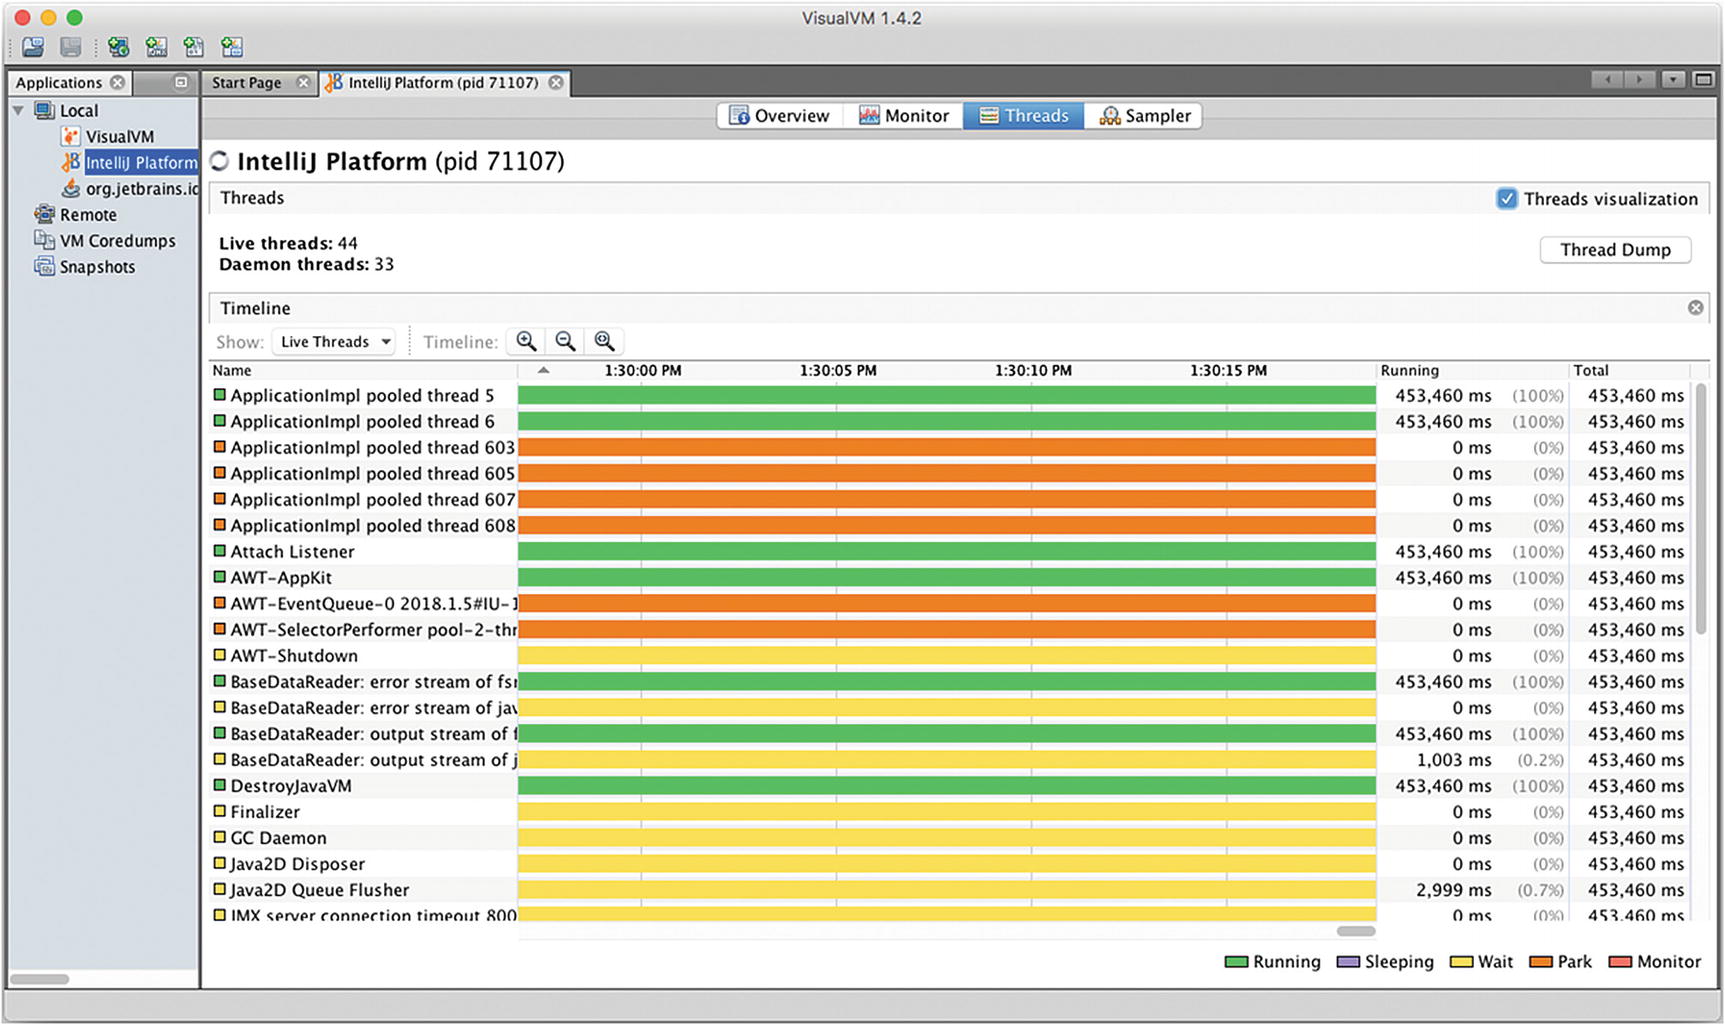
Task: Click the VisualVM application icon in tree
Action: coord(70,136)
